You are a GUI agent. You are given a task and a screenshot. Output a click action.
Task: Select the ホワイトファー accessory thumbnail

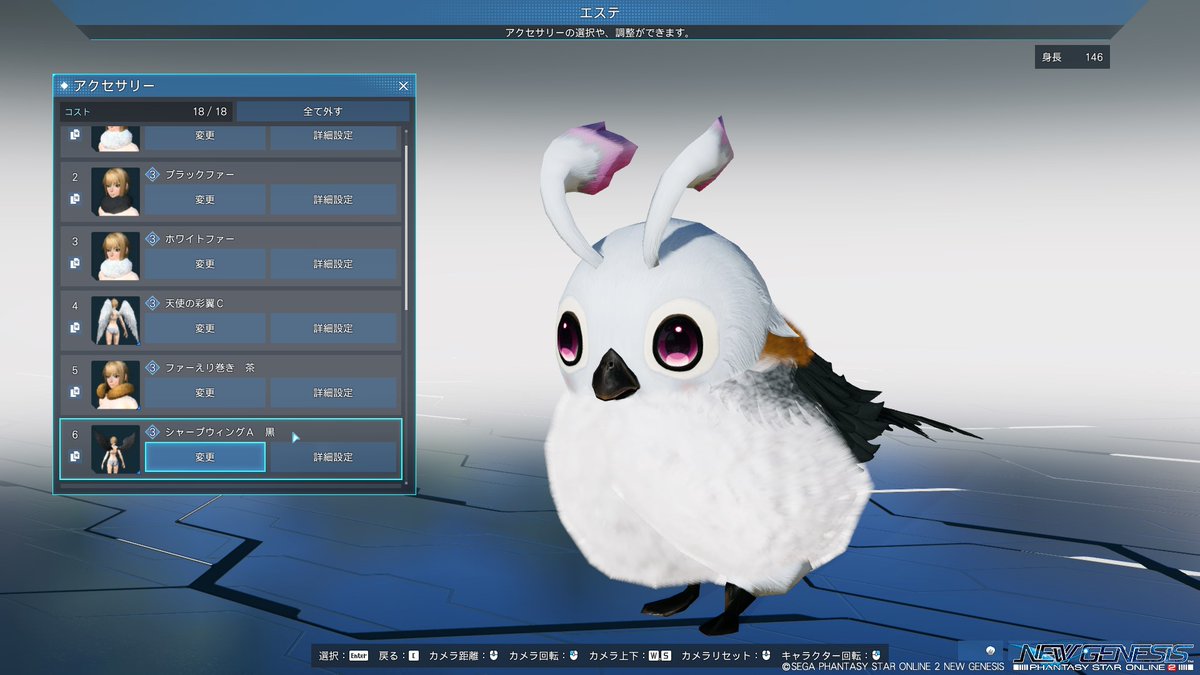(x=115, y=256)
